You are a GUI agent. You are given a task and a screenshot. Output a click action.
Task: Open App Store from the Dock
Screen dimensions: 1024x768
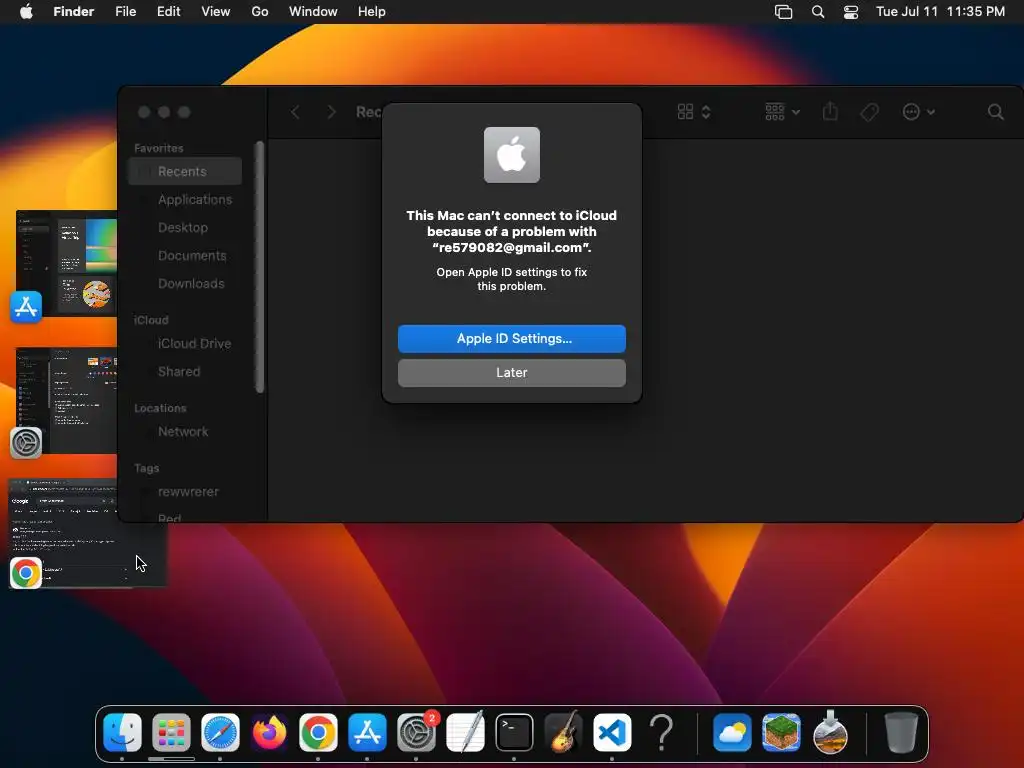pyautogui.click(x=367, y=732)
